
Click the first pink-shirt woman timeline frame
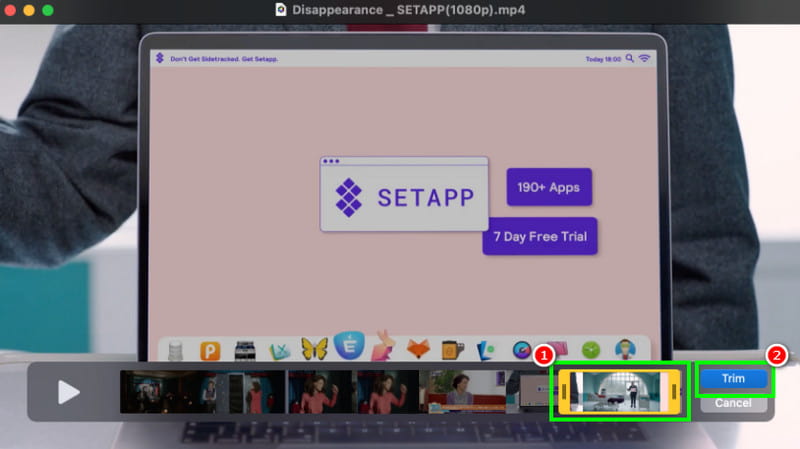[320, 392]
